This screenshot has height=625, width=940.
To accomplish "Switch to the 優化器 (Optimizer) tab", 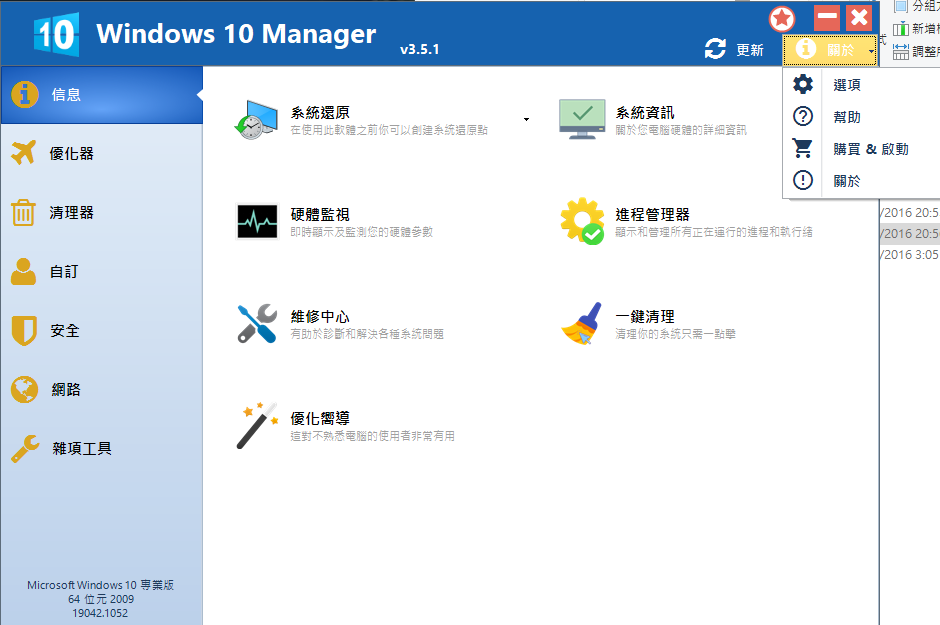I will pos(72,154).
